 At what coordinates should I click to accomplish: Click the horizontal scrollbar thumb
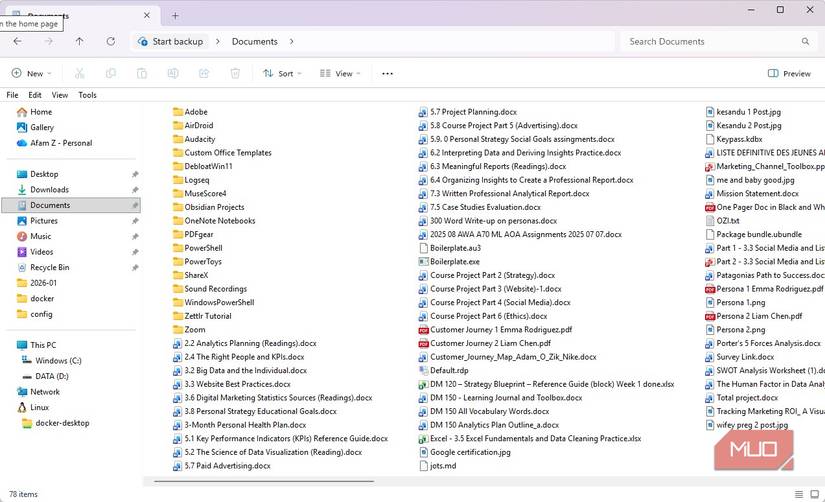(x=264, y=481)
